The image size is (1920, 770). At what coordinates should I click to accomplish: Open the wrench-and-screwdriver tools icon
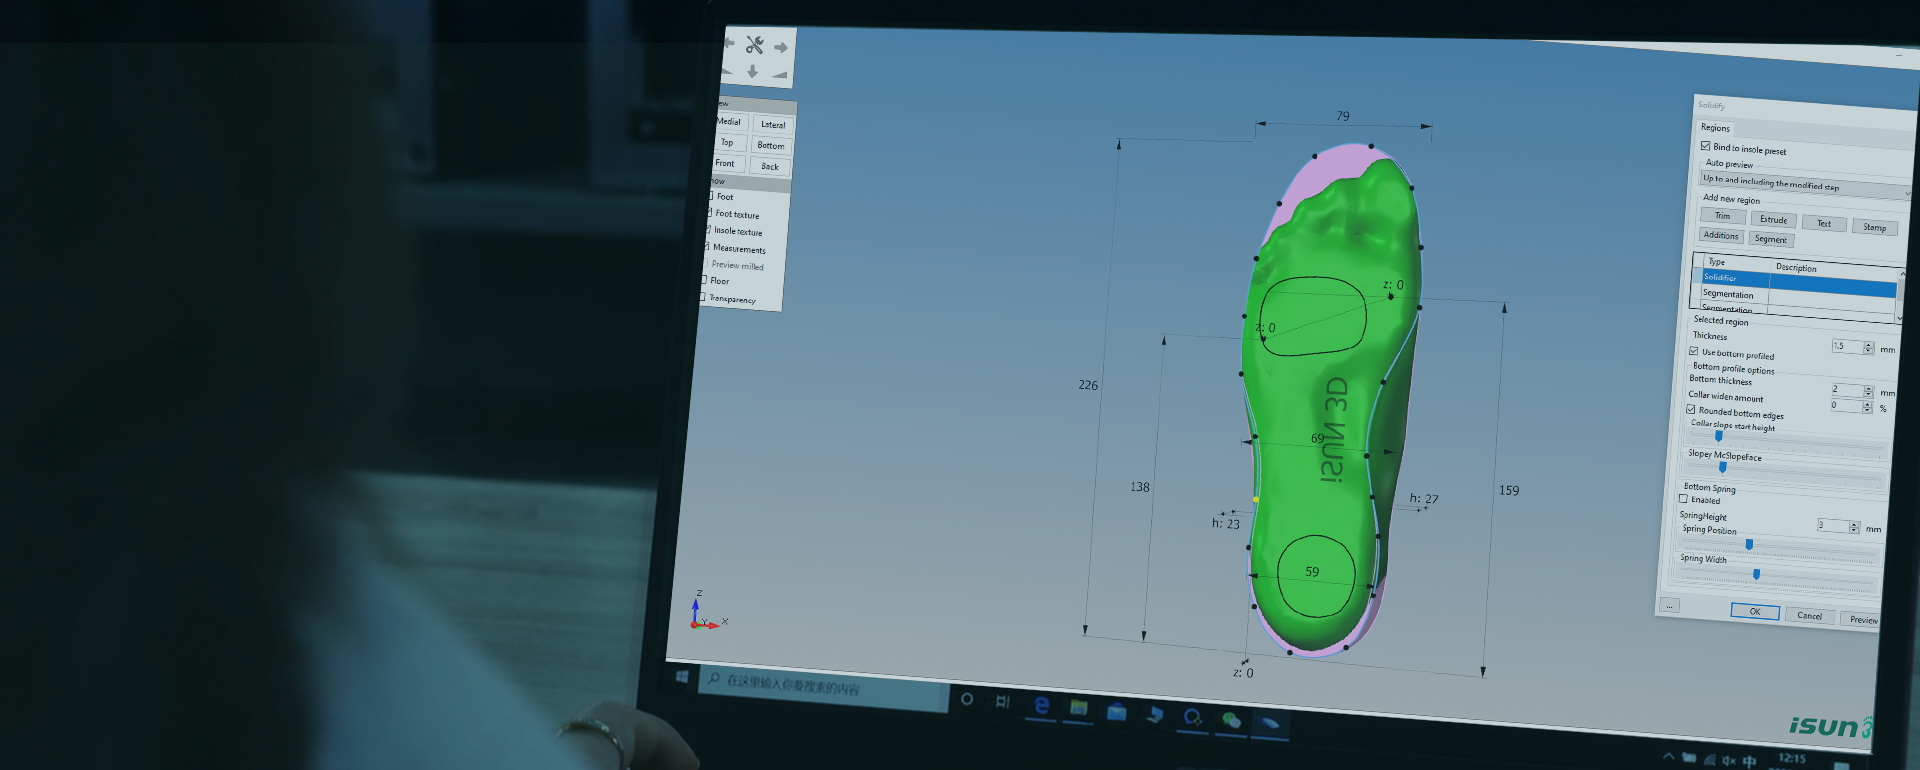coord(754,45)
